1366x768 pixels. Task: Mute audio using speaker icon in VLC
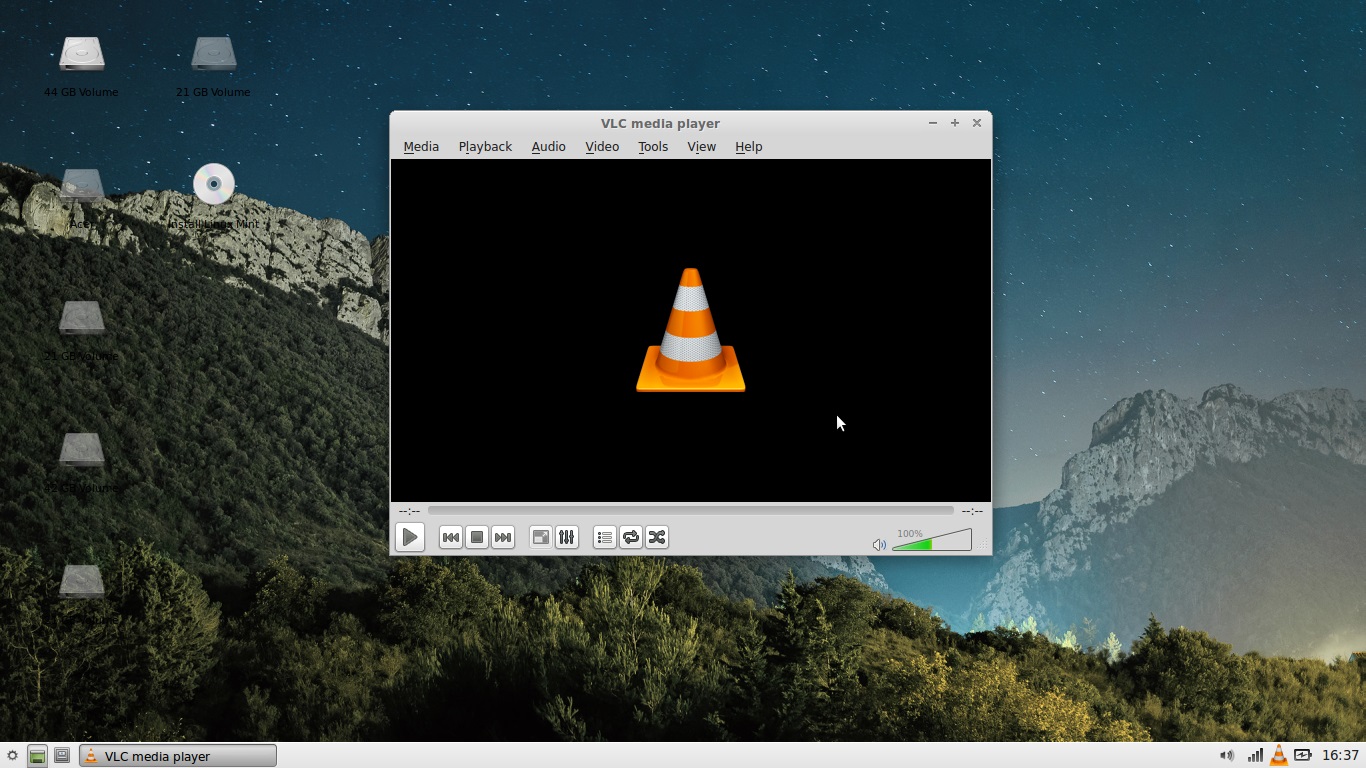(879, 545)
